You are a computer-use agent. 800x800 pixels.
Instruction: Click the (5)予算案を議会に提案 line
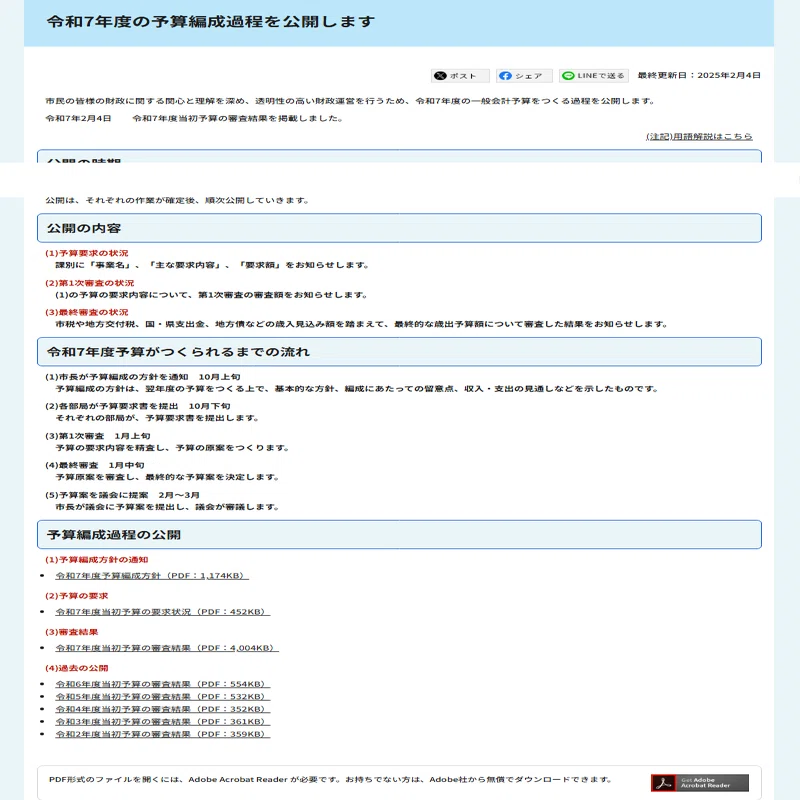[x=122, y=495]
